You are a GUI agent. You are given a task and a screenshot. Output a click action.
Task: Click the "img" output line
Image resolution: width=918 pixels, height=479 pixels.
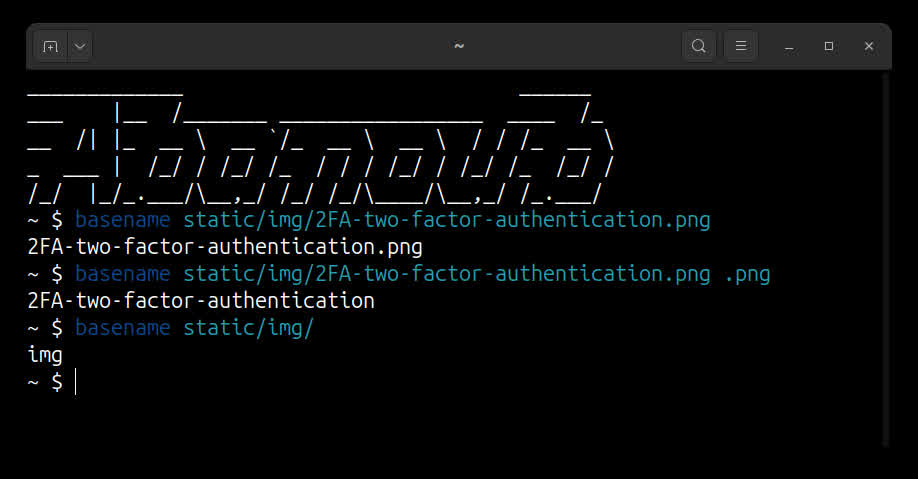[x=45, y=354]
